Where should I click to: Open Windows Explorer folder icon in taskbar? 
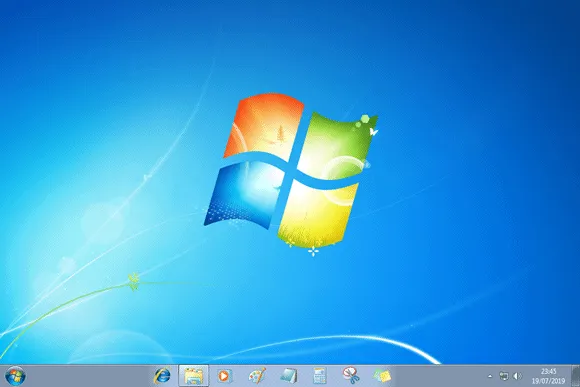(193, 376)
